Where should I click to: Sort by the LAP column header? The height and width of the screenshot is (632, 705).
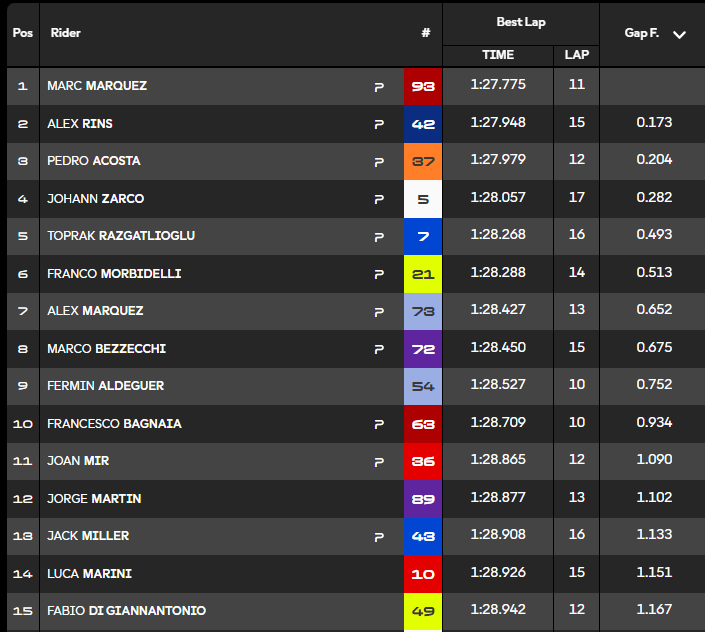click(576, 55)
